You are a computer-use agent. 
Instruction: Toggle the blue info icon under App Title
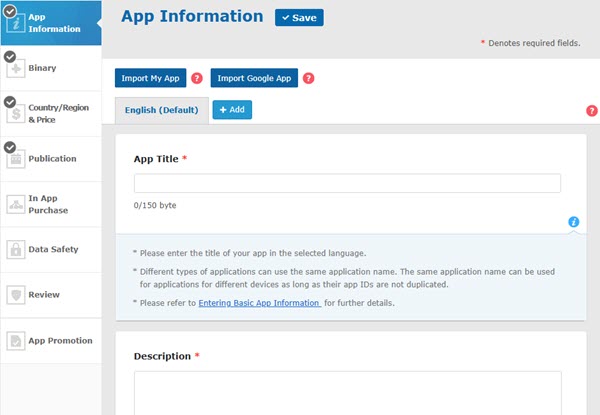point(574,221)
